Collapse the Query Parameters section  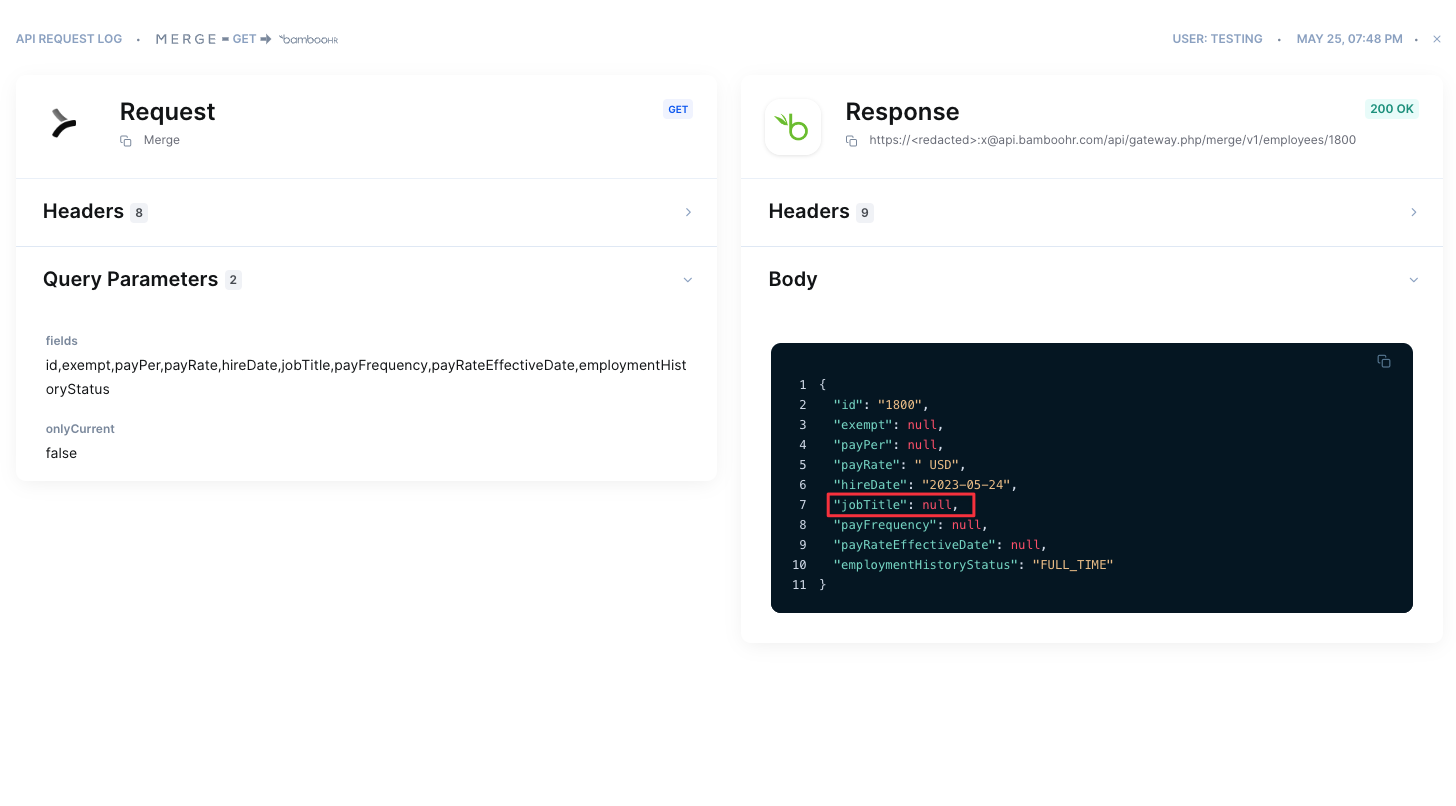(x=688, y=280)
